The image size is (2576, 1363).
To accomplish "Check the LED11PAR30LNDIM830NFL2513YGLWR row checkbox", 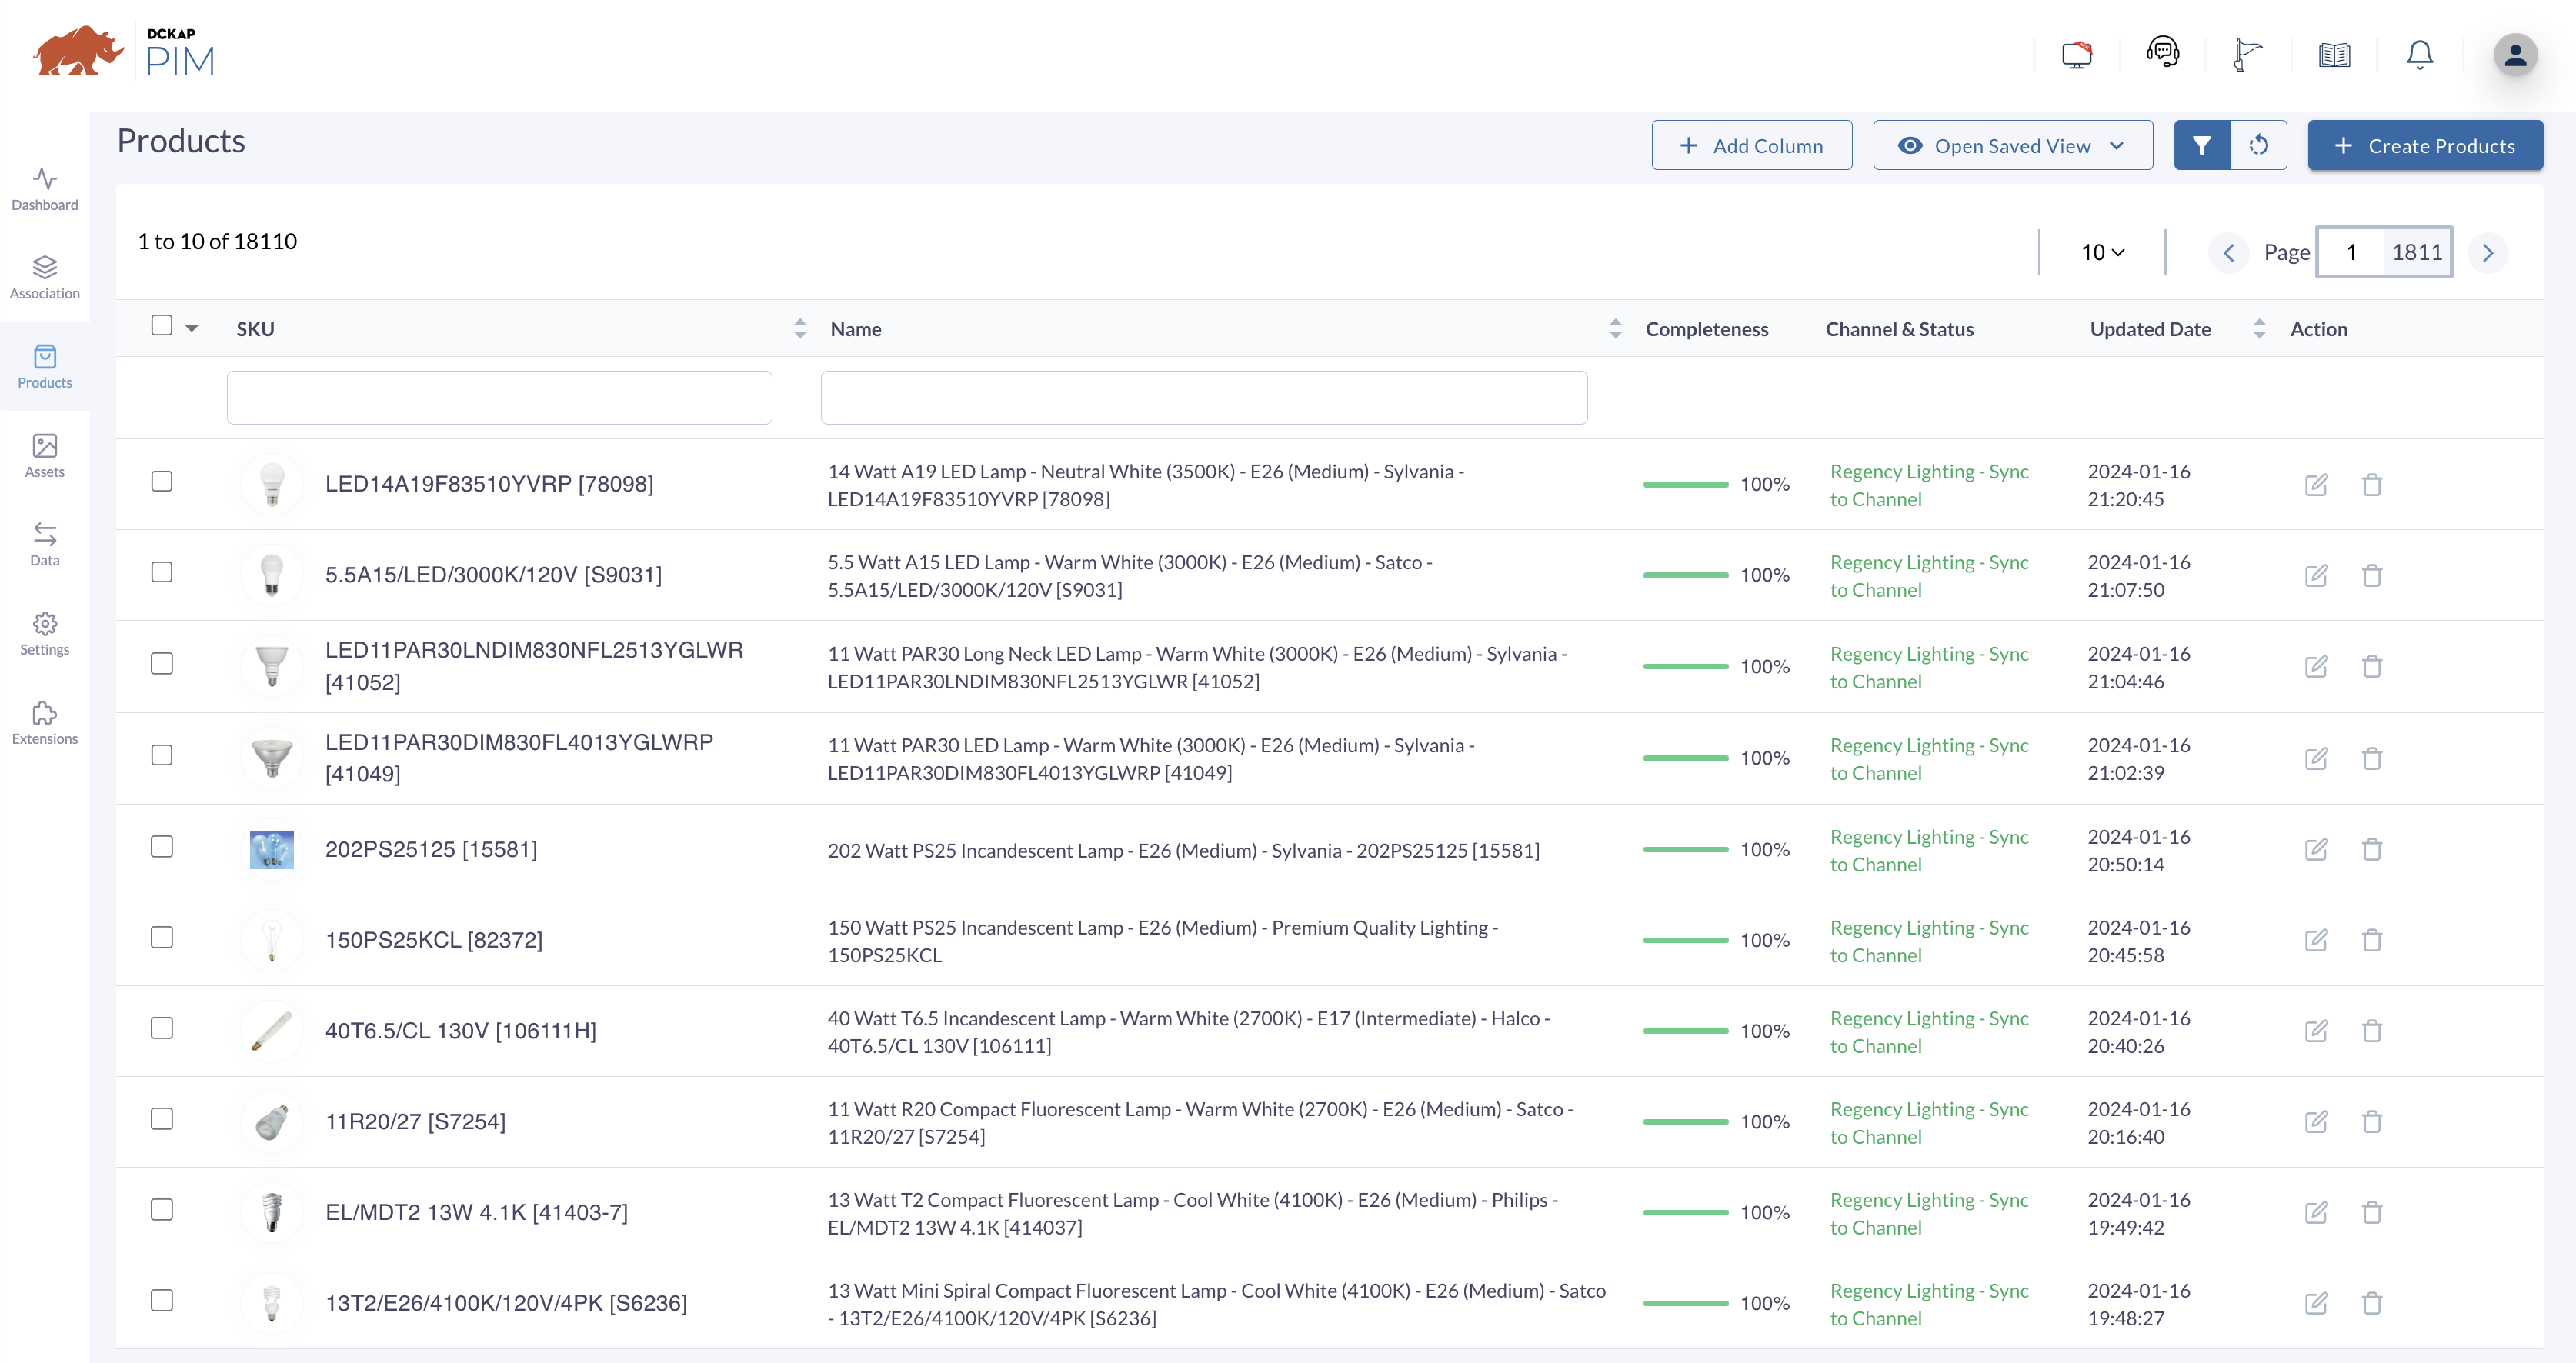I will coord(162,664).
